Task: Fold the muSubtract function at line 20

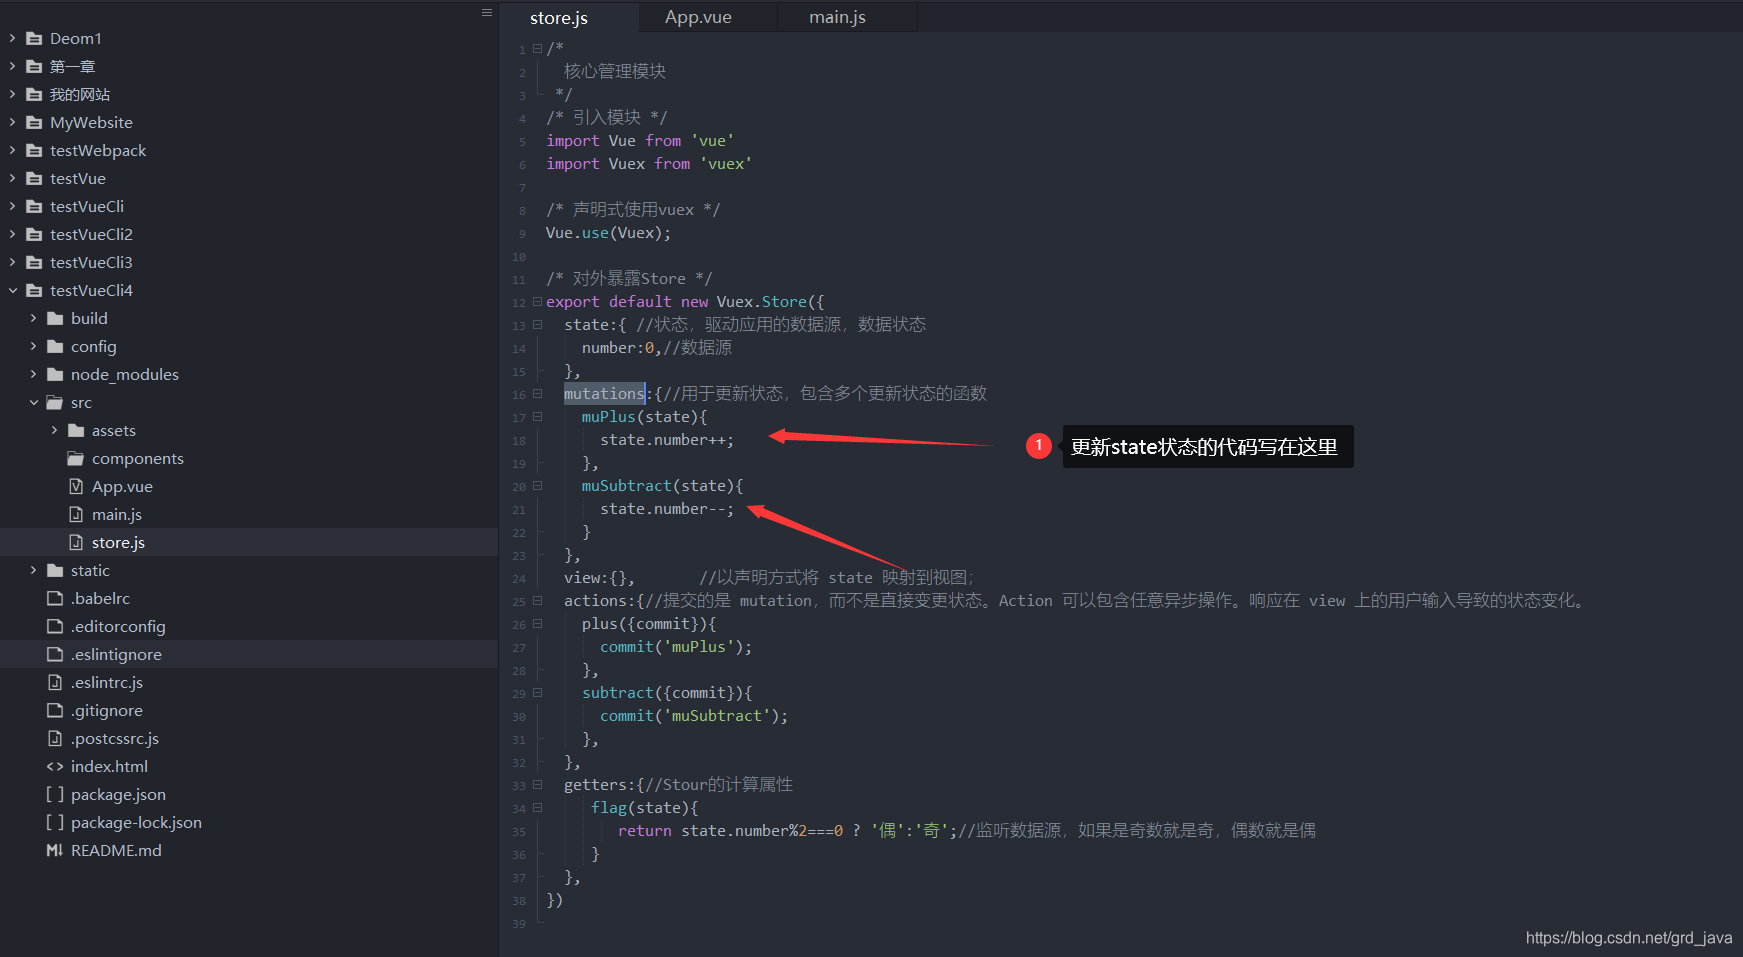Action: pos(537,485)
